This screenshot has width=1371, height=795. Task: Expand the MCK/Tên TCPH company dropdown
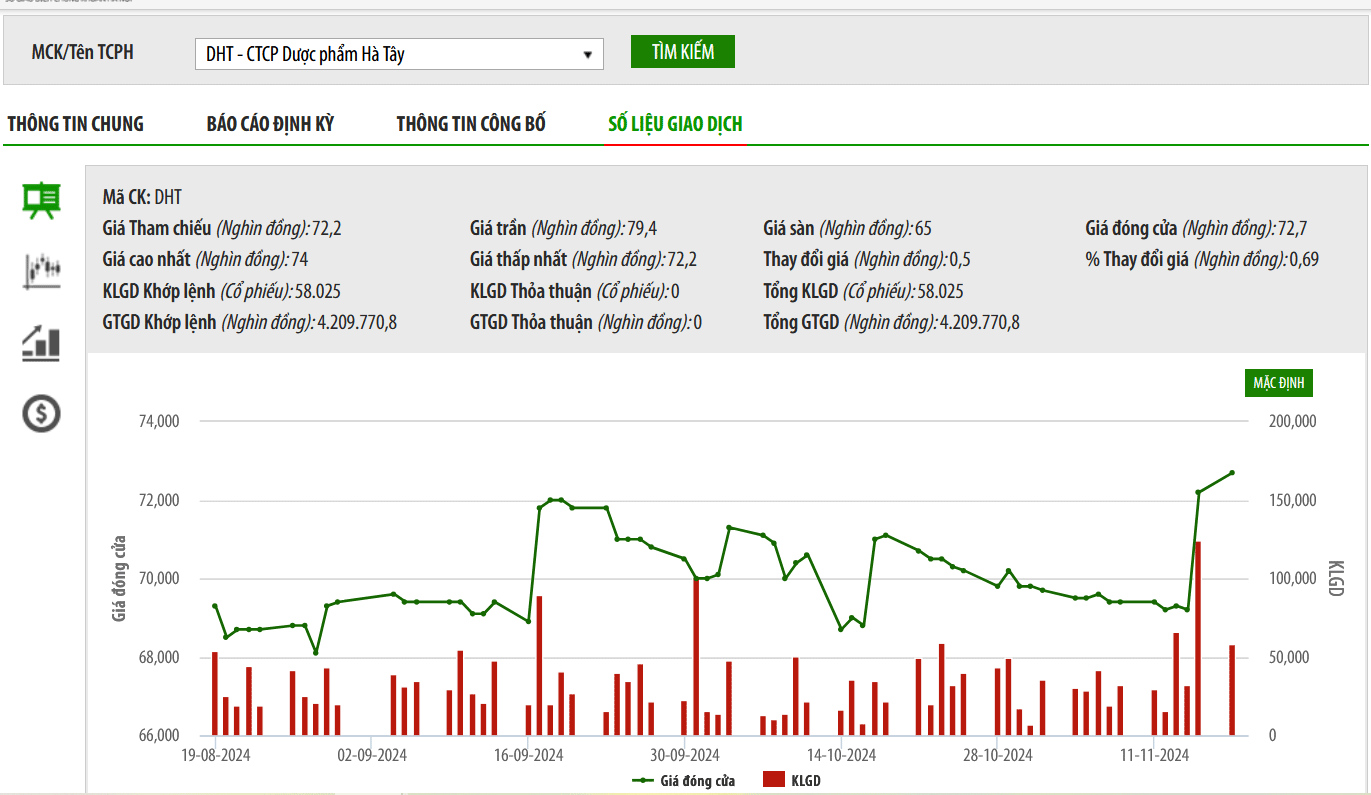coord(398,54)
